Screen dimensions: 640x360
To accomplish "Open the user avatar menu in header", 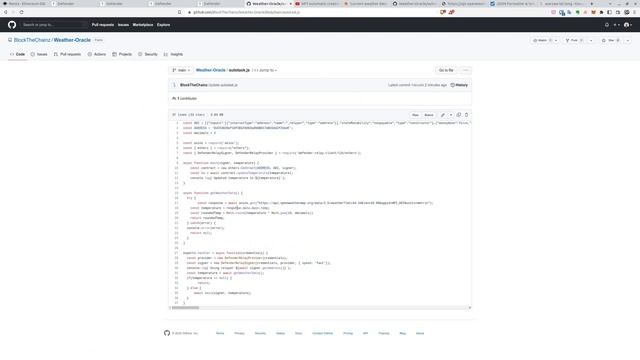I will [628, 25].
